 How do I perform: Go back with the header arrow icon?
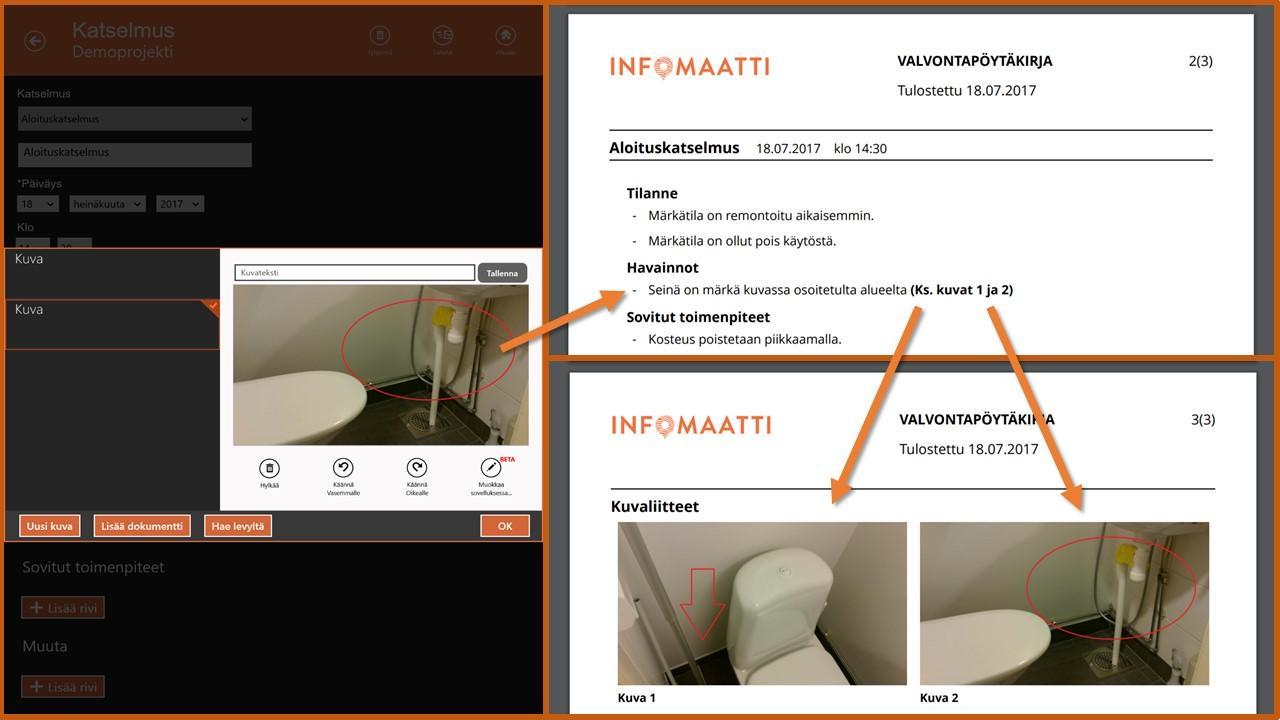pos(35,41)
